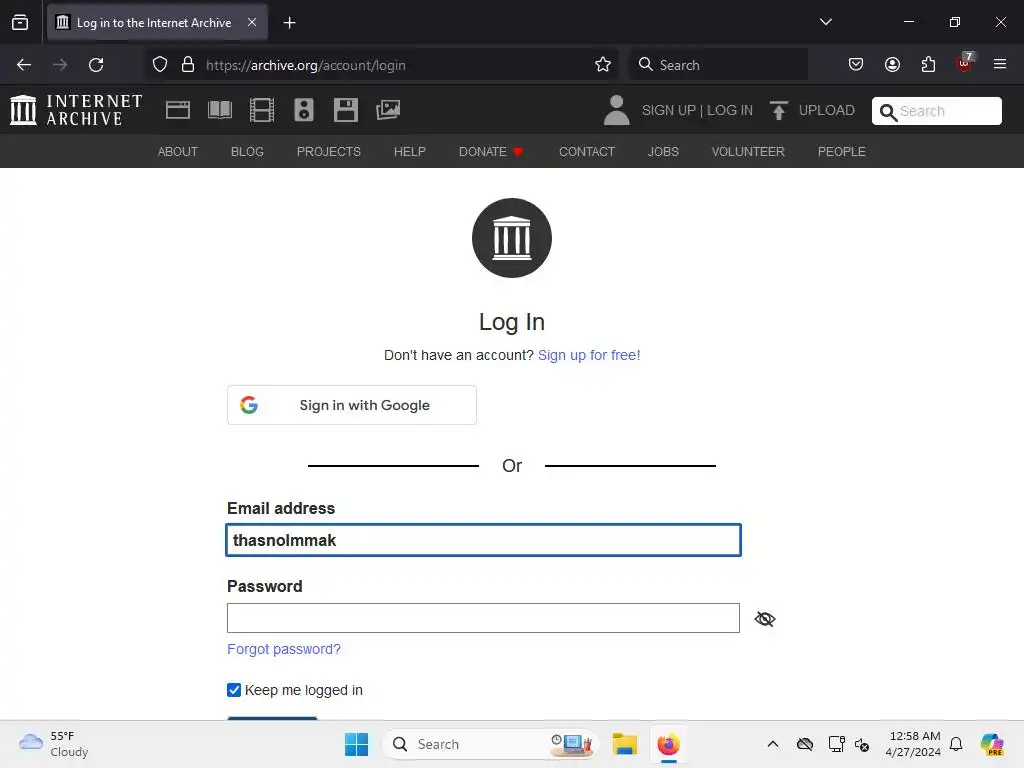Image resolution: width=1024 pixels, height=768 pixels.
Task: Open the Web (Wayback Machine) icon in Archive header
Action: pos(178,110)
